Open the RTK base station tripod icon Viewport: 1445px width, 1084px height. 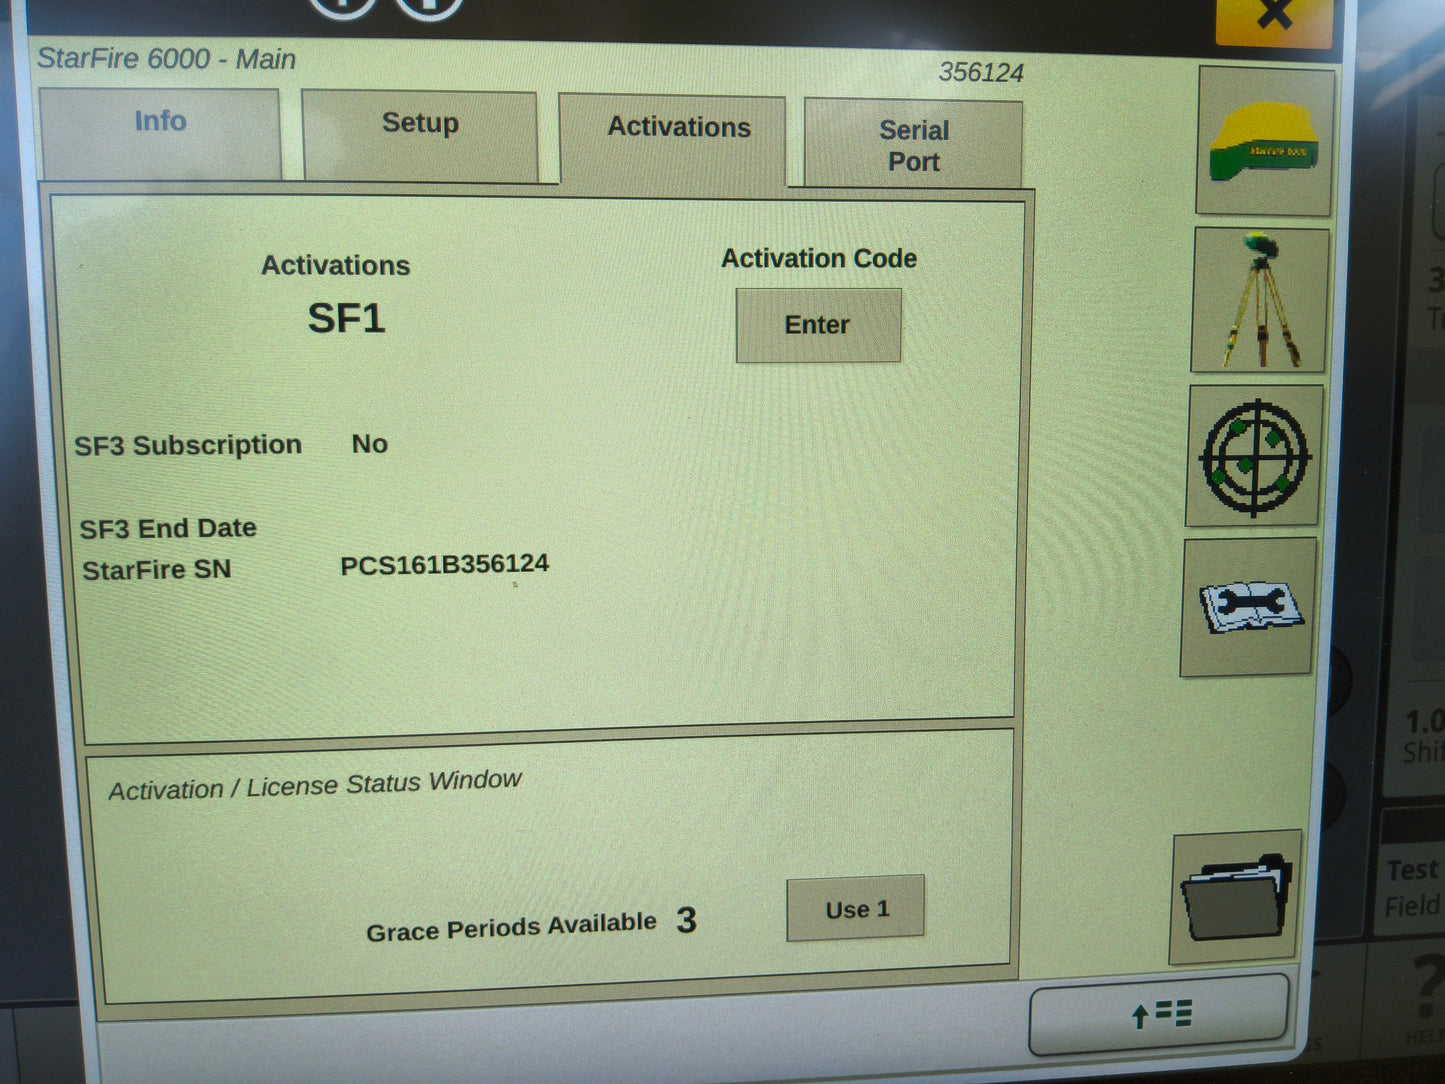1258,300
